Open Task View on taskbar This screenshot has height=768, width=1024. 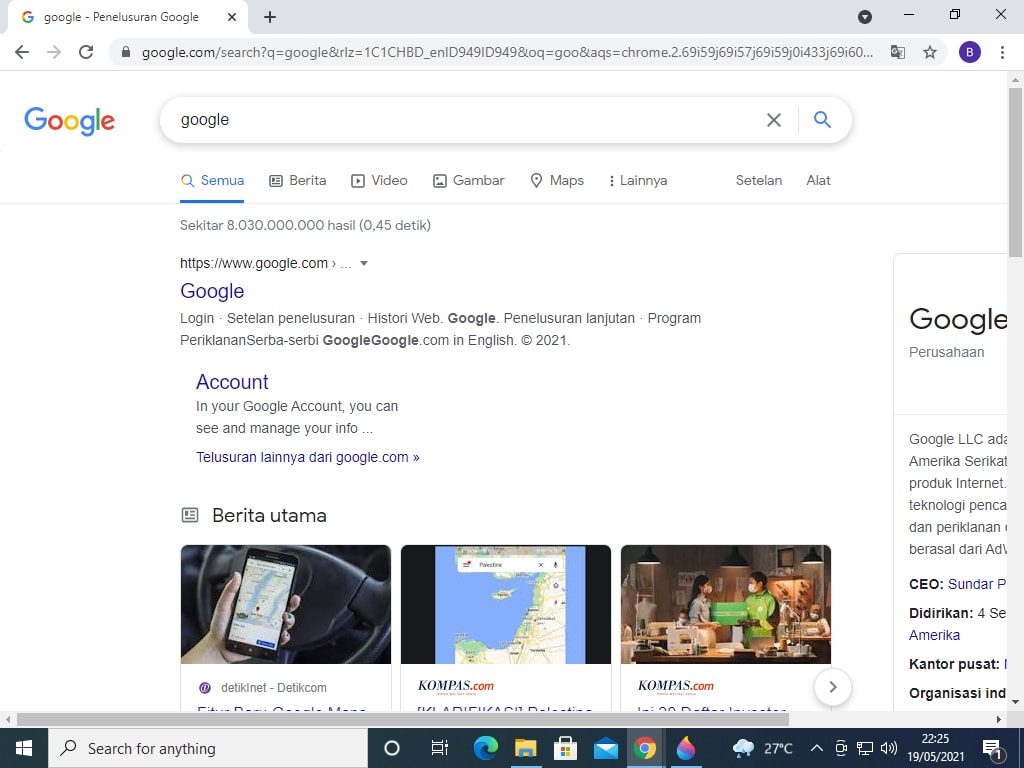(440, 748)
